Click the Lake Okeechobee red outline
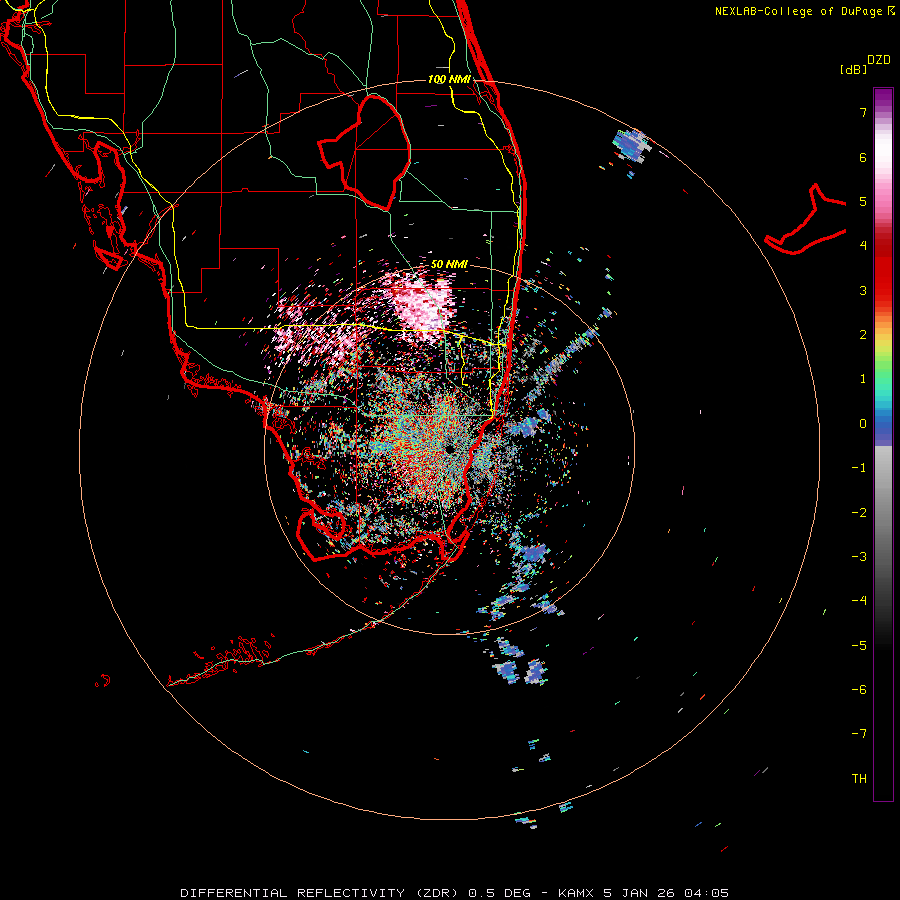This screenshot has width=900, height=900. [x=365, y=152]
